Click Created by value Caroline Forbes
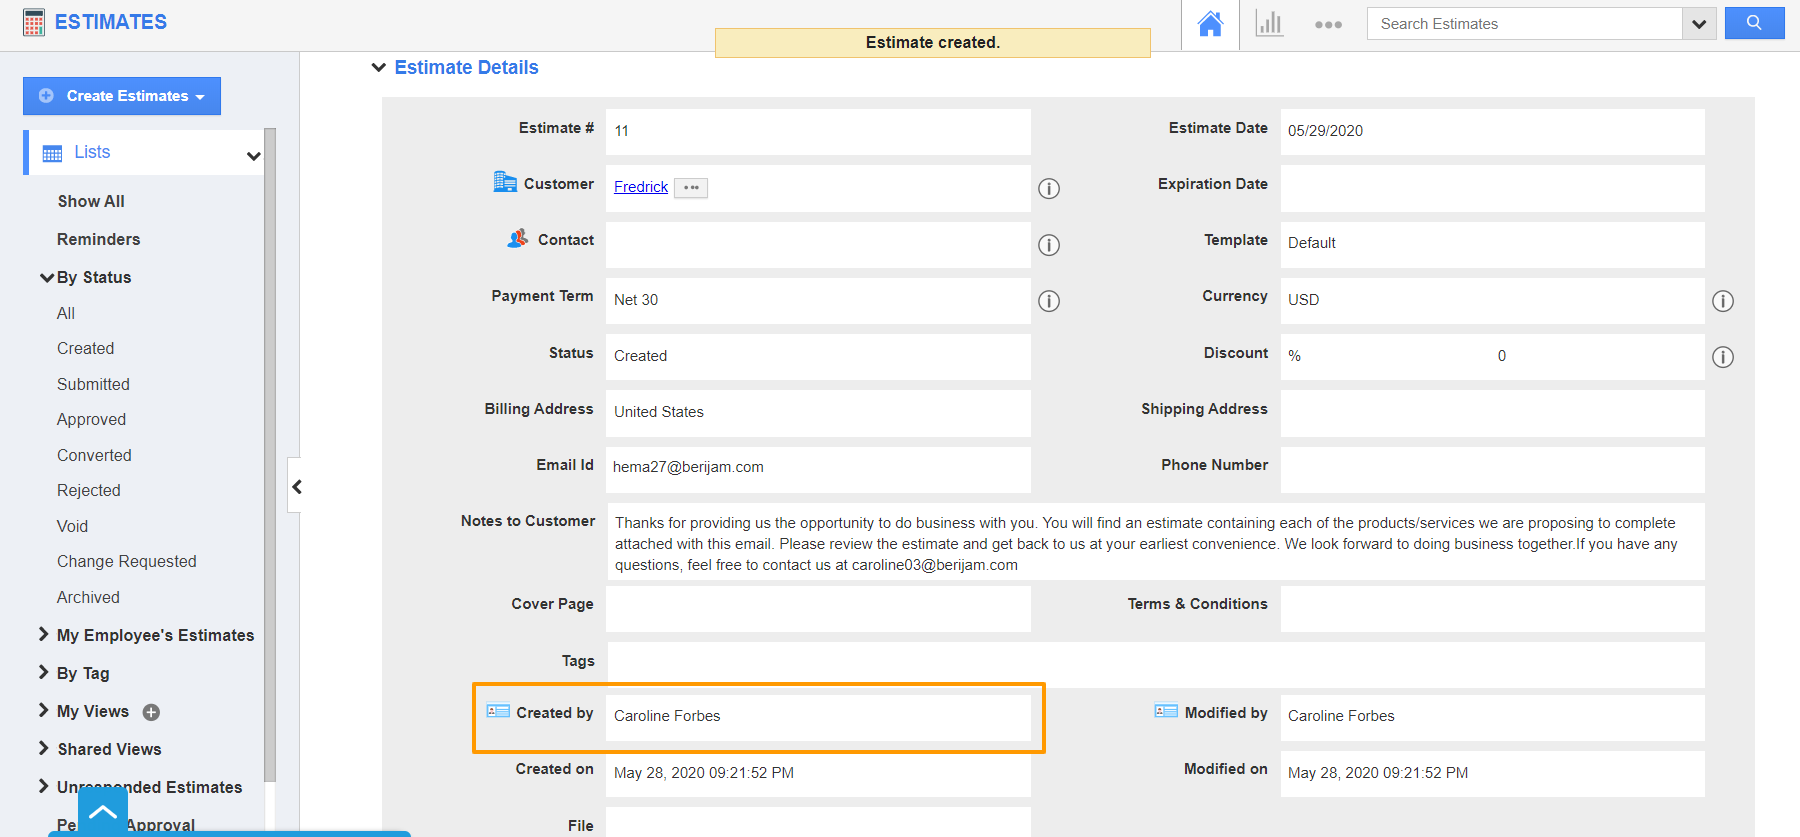1800x837 pixels. click(x=667, y=716)
